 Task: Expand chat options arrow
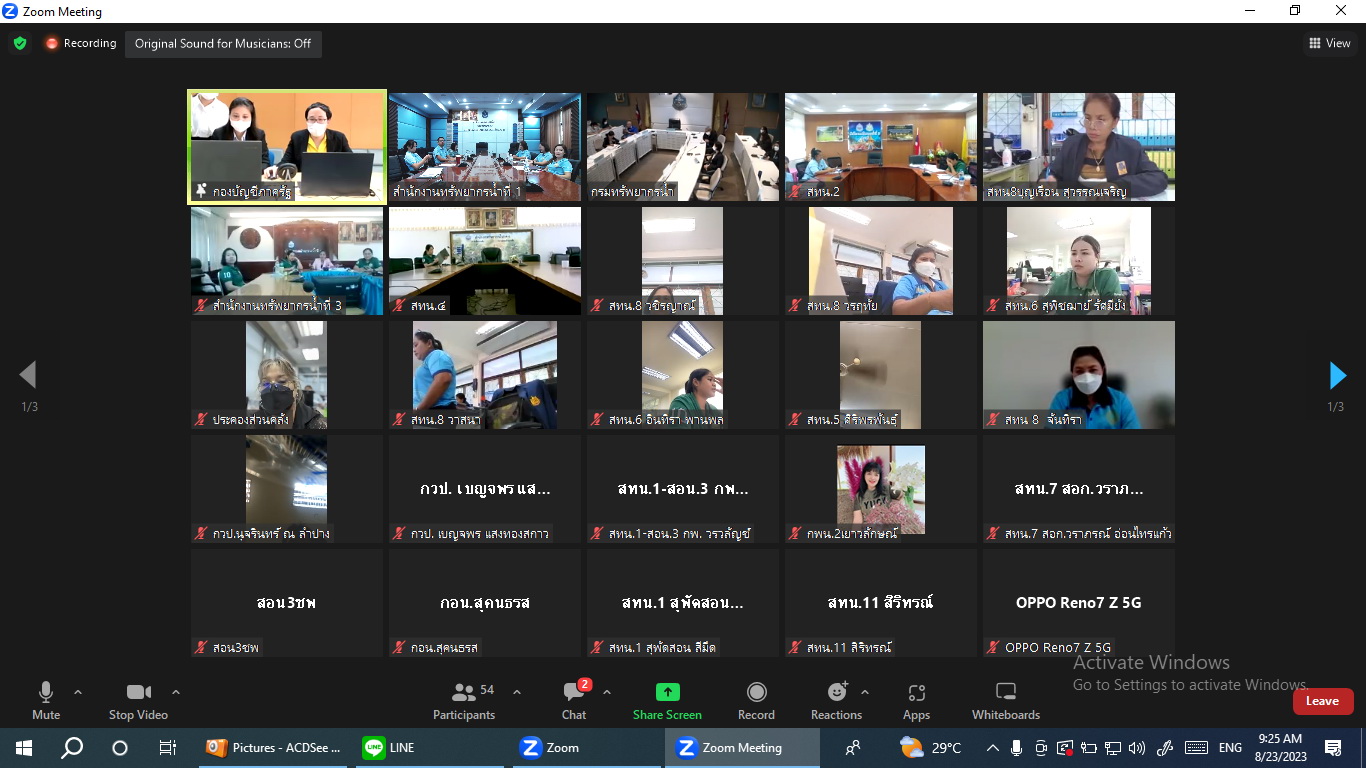[607, 691]
